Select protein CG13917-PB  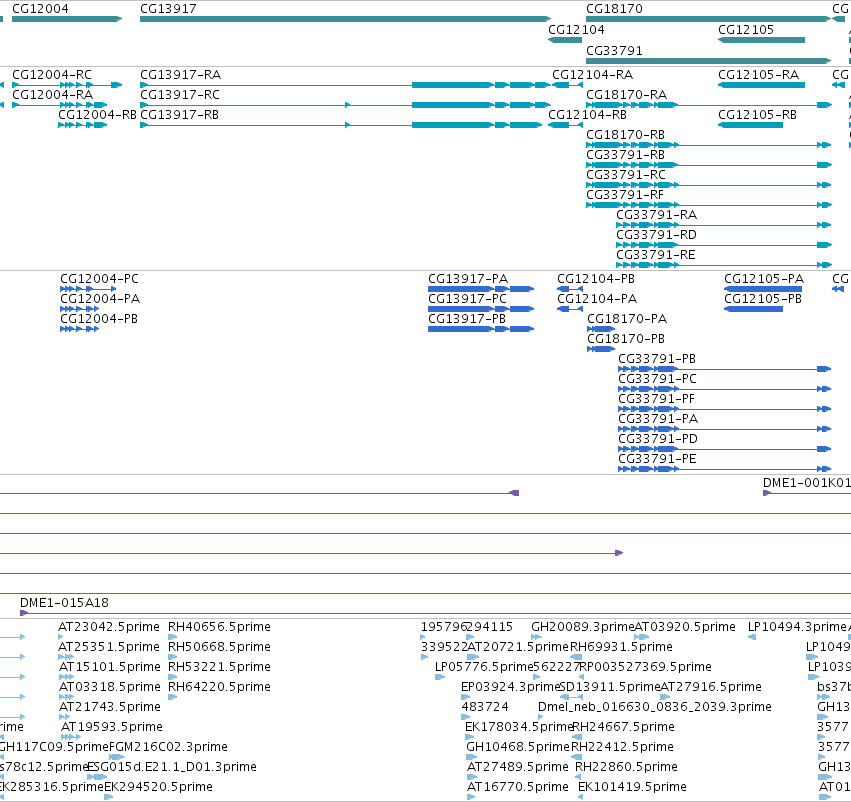(467, 319)
